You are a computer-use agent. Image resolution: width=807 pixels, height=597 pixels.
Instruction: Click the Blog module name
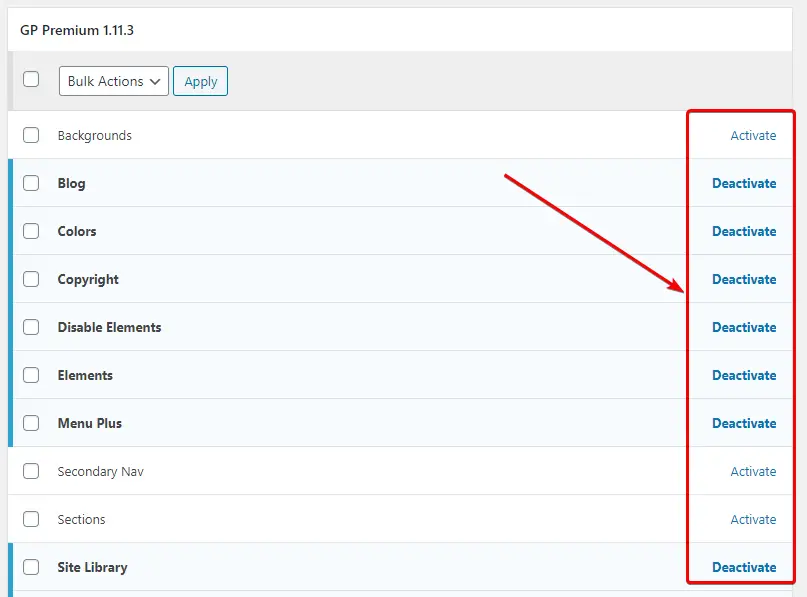tap(72, 184)
